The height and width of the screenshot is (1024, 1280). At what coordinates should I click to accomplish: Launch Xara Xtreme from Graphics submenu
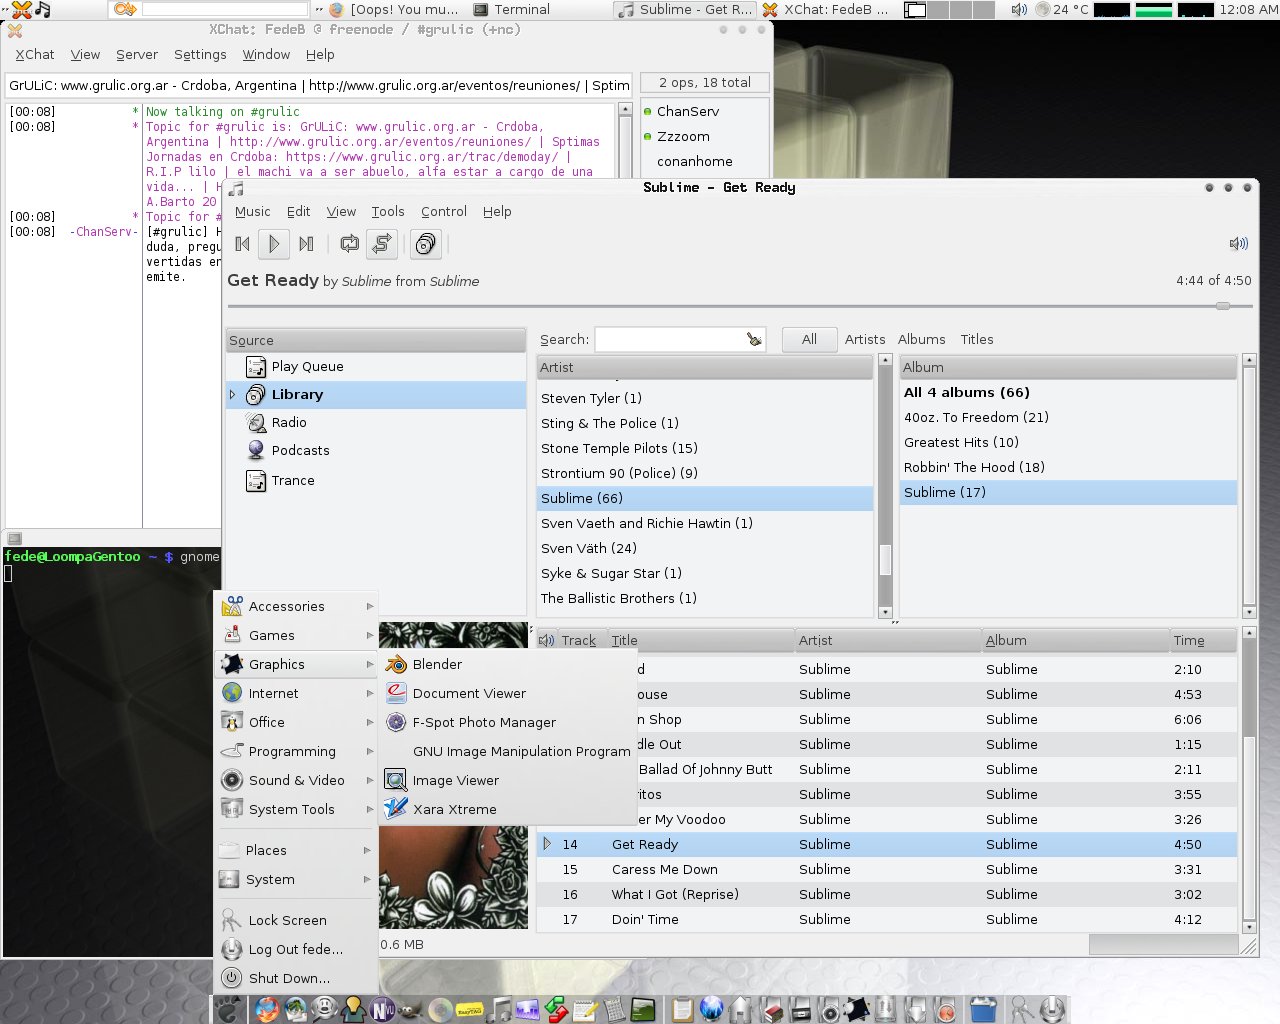pyautogui.click(x=506, y=809)
